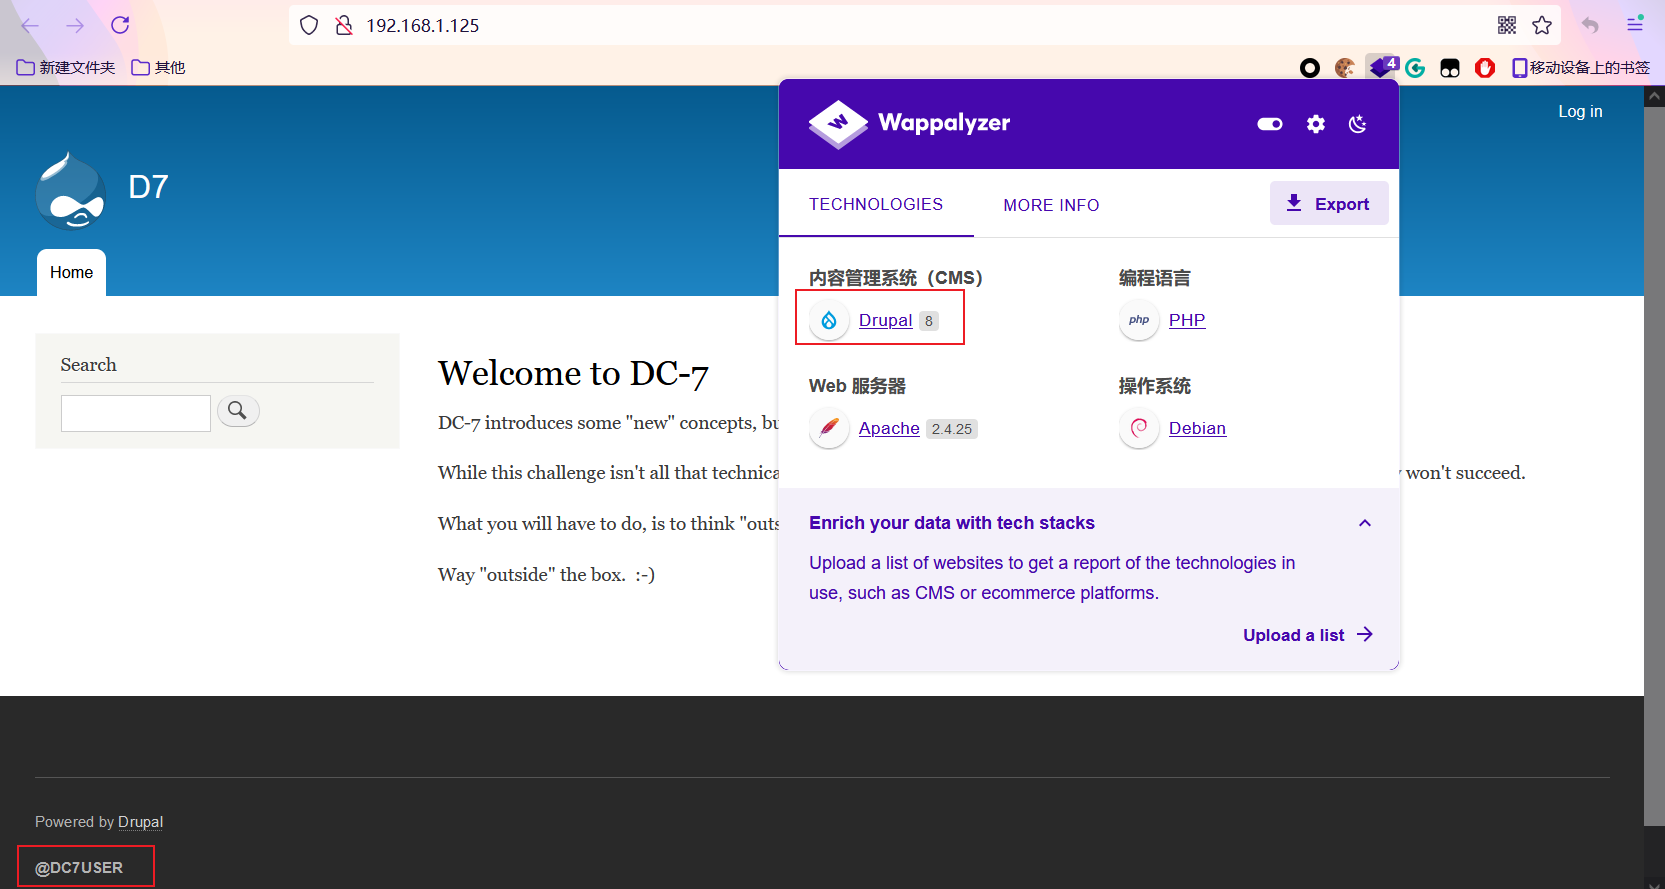Switch Wappalyzer to dark mode

pos(1357,124)
